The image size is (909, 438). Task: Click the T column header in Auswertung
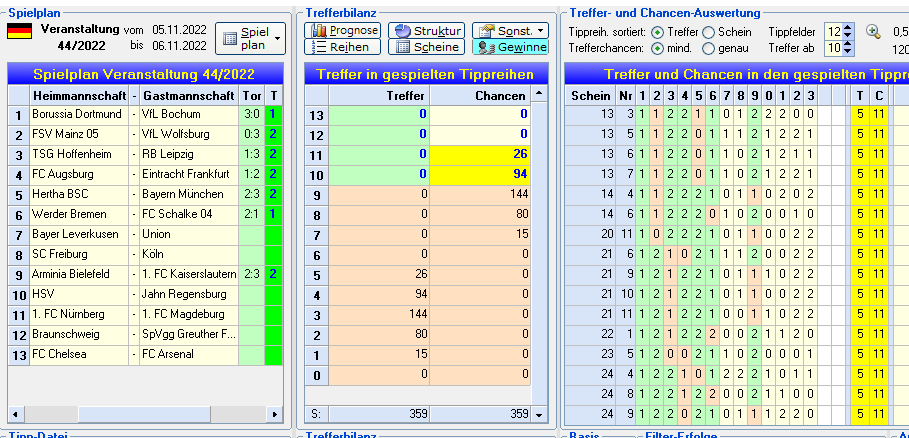click(860, 96)
